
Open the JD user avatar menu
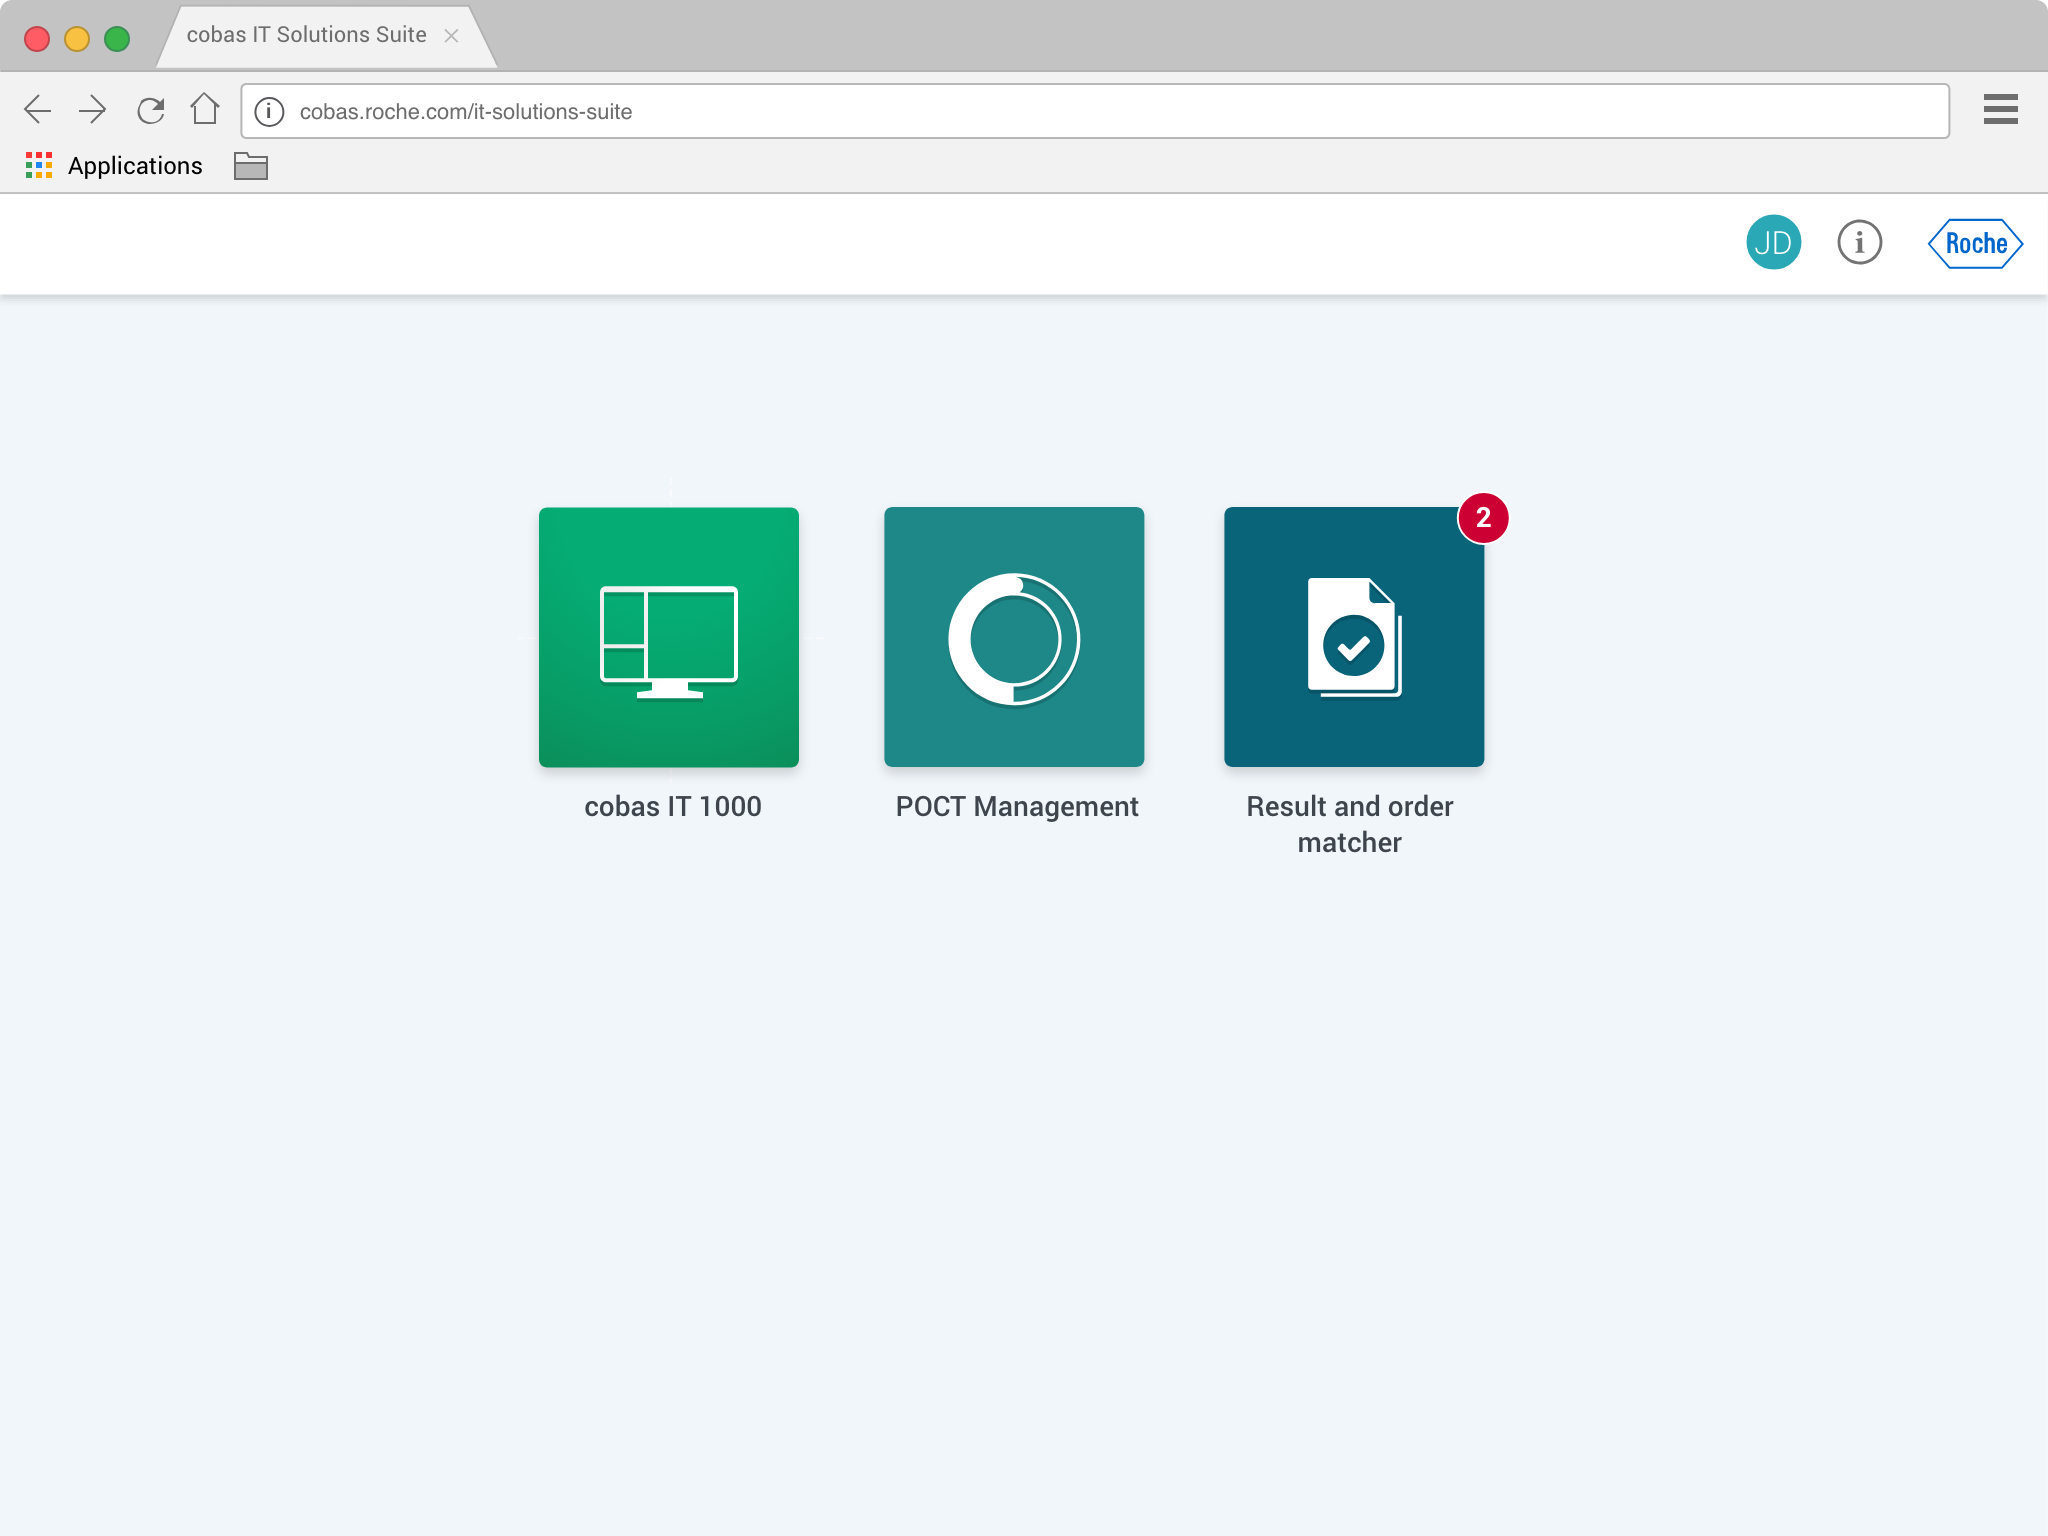(1773, 243)
